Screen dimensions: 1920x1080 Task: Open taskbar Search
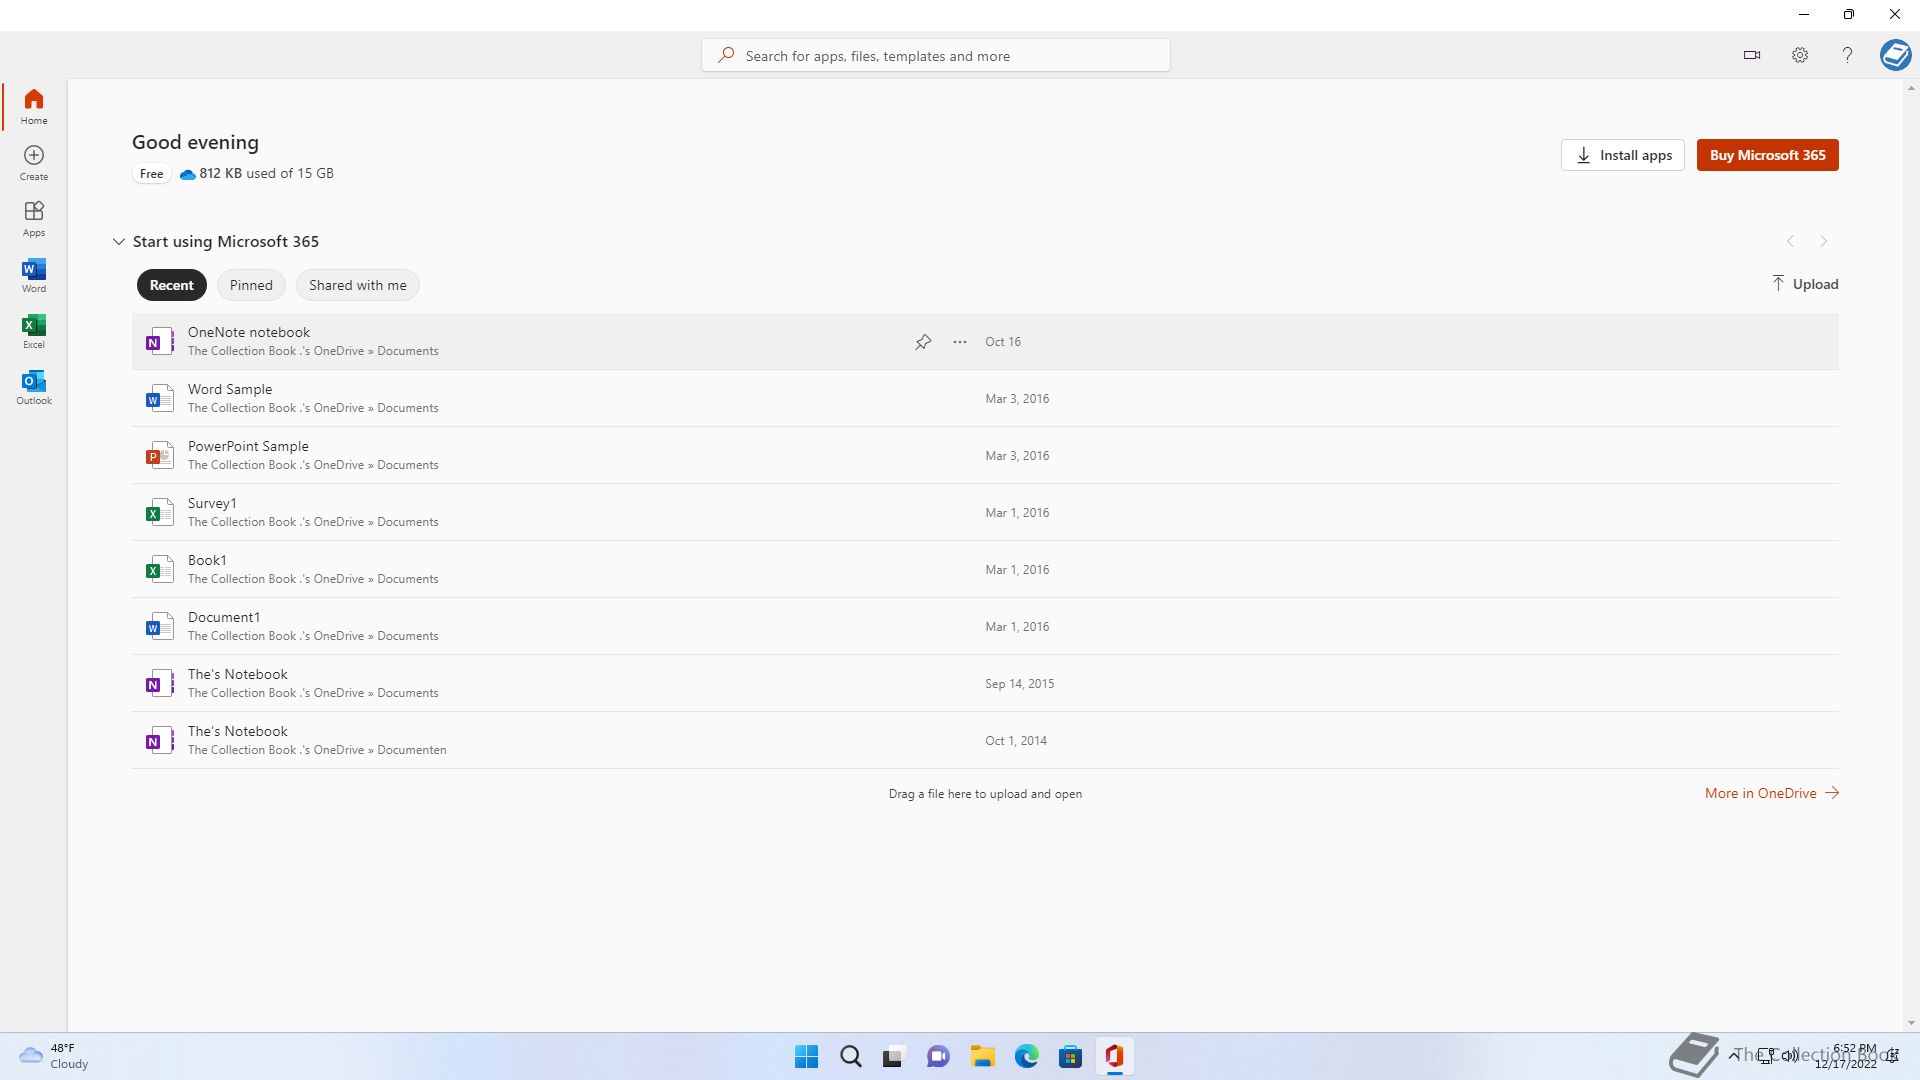pyautogui.click(x=850, y=1056)
